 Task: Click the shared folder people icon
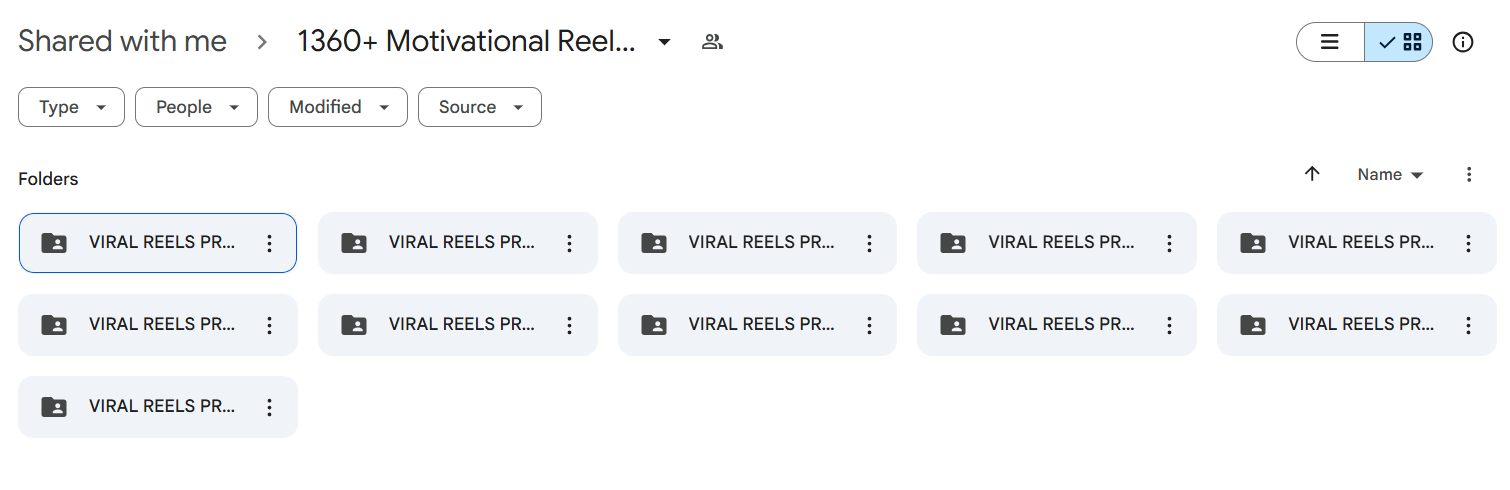point(712,42)
